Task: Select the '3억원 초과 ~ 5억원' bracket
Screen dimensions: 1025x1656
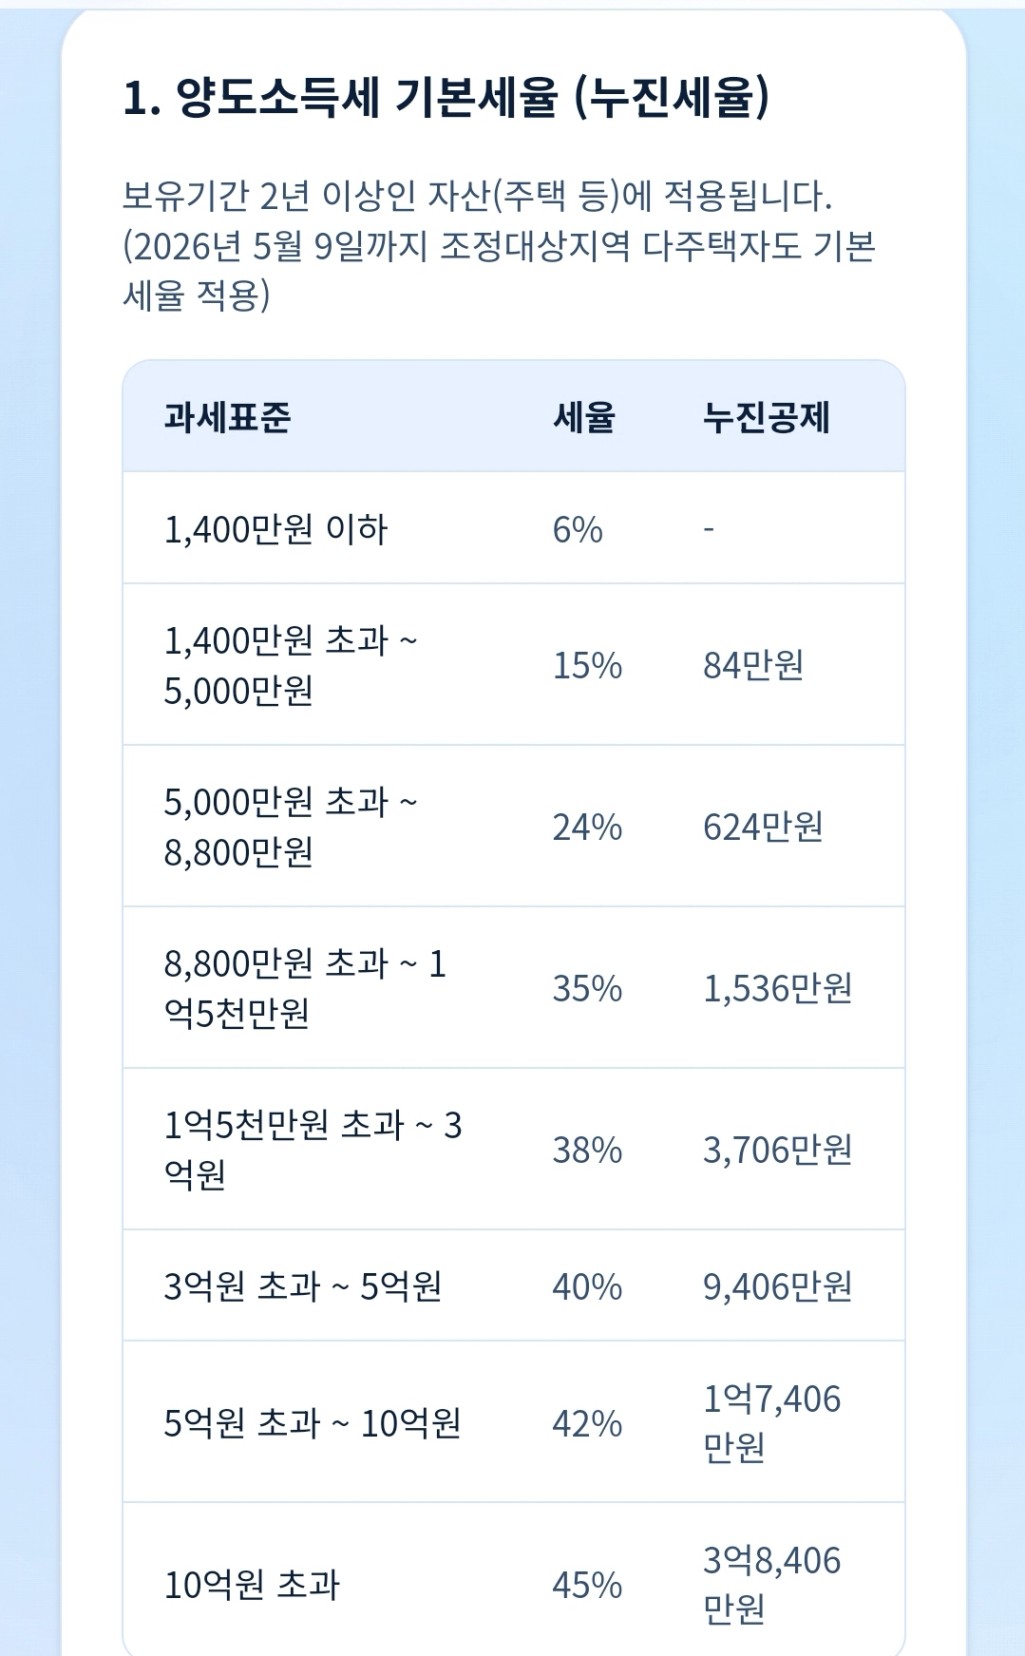Action: pyautogui.click(x=302, y=1286)
